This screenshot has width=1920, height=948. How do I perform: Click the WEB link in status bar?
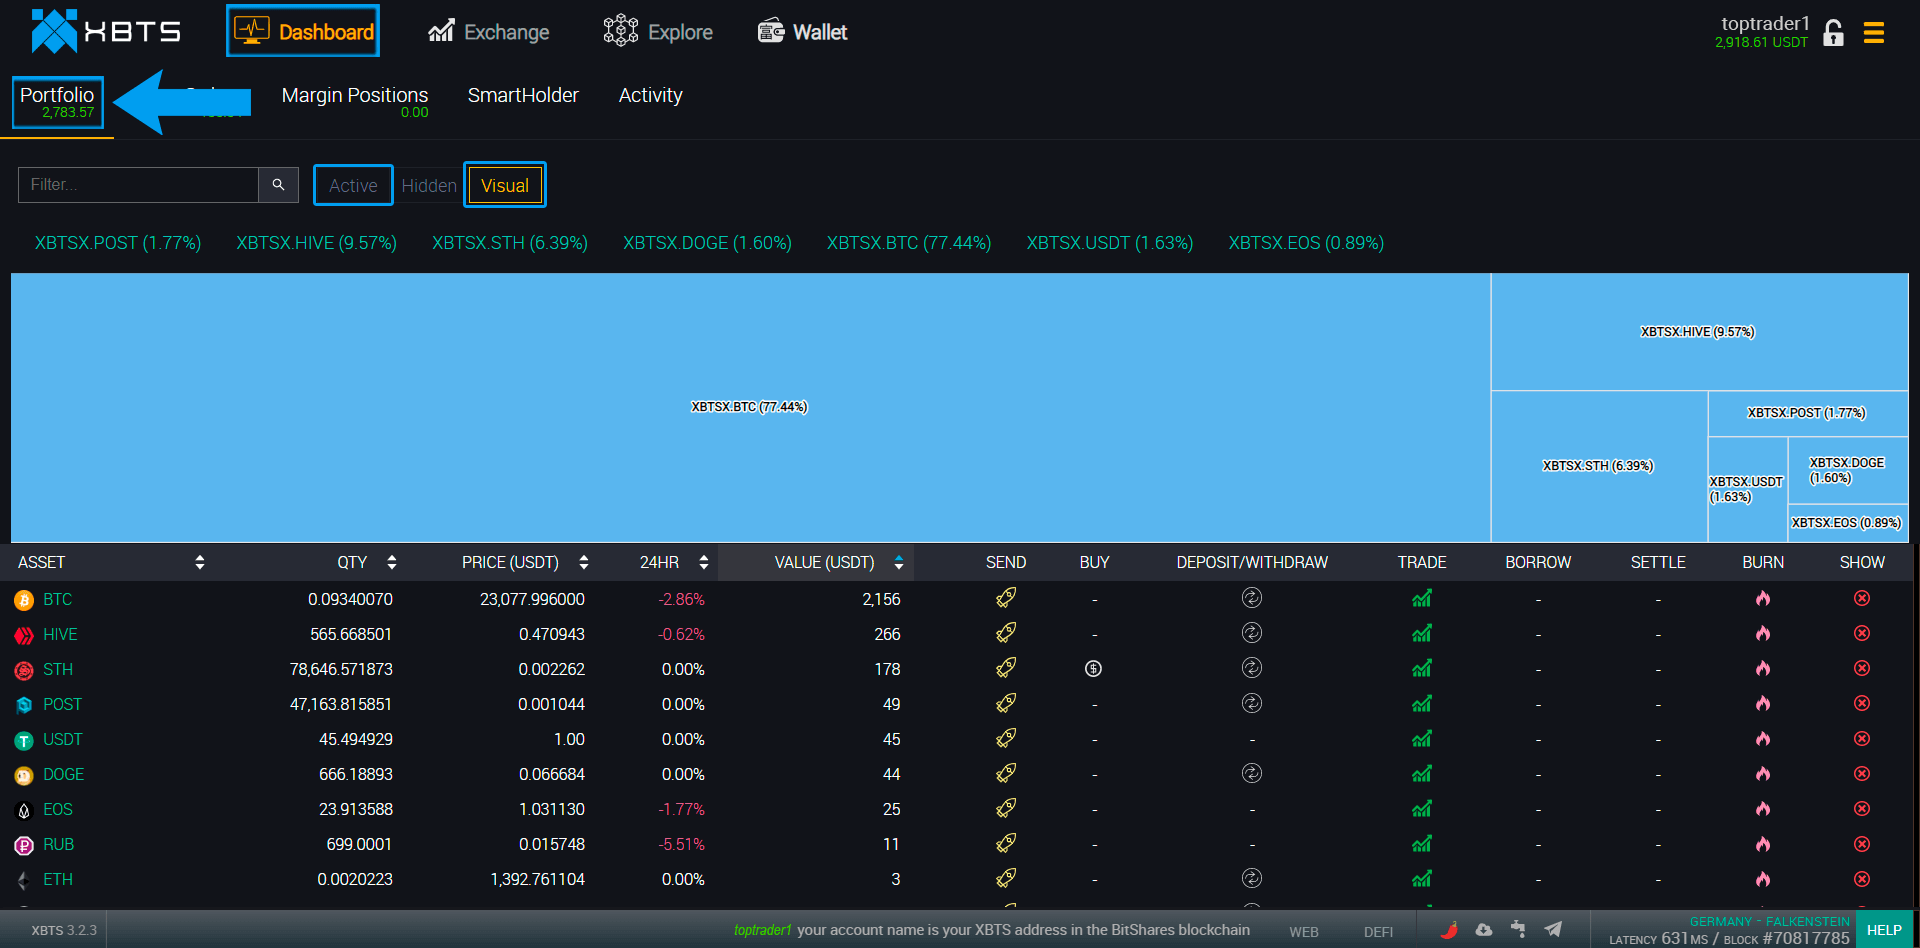1304,931
